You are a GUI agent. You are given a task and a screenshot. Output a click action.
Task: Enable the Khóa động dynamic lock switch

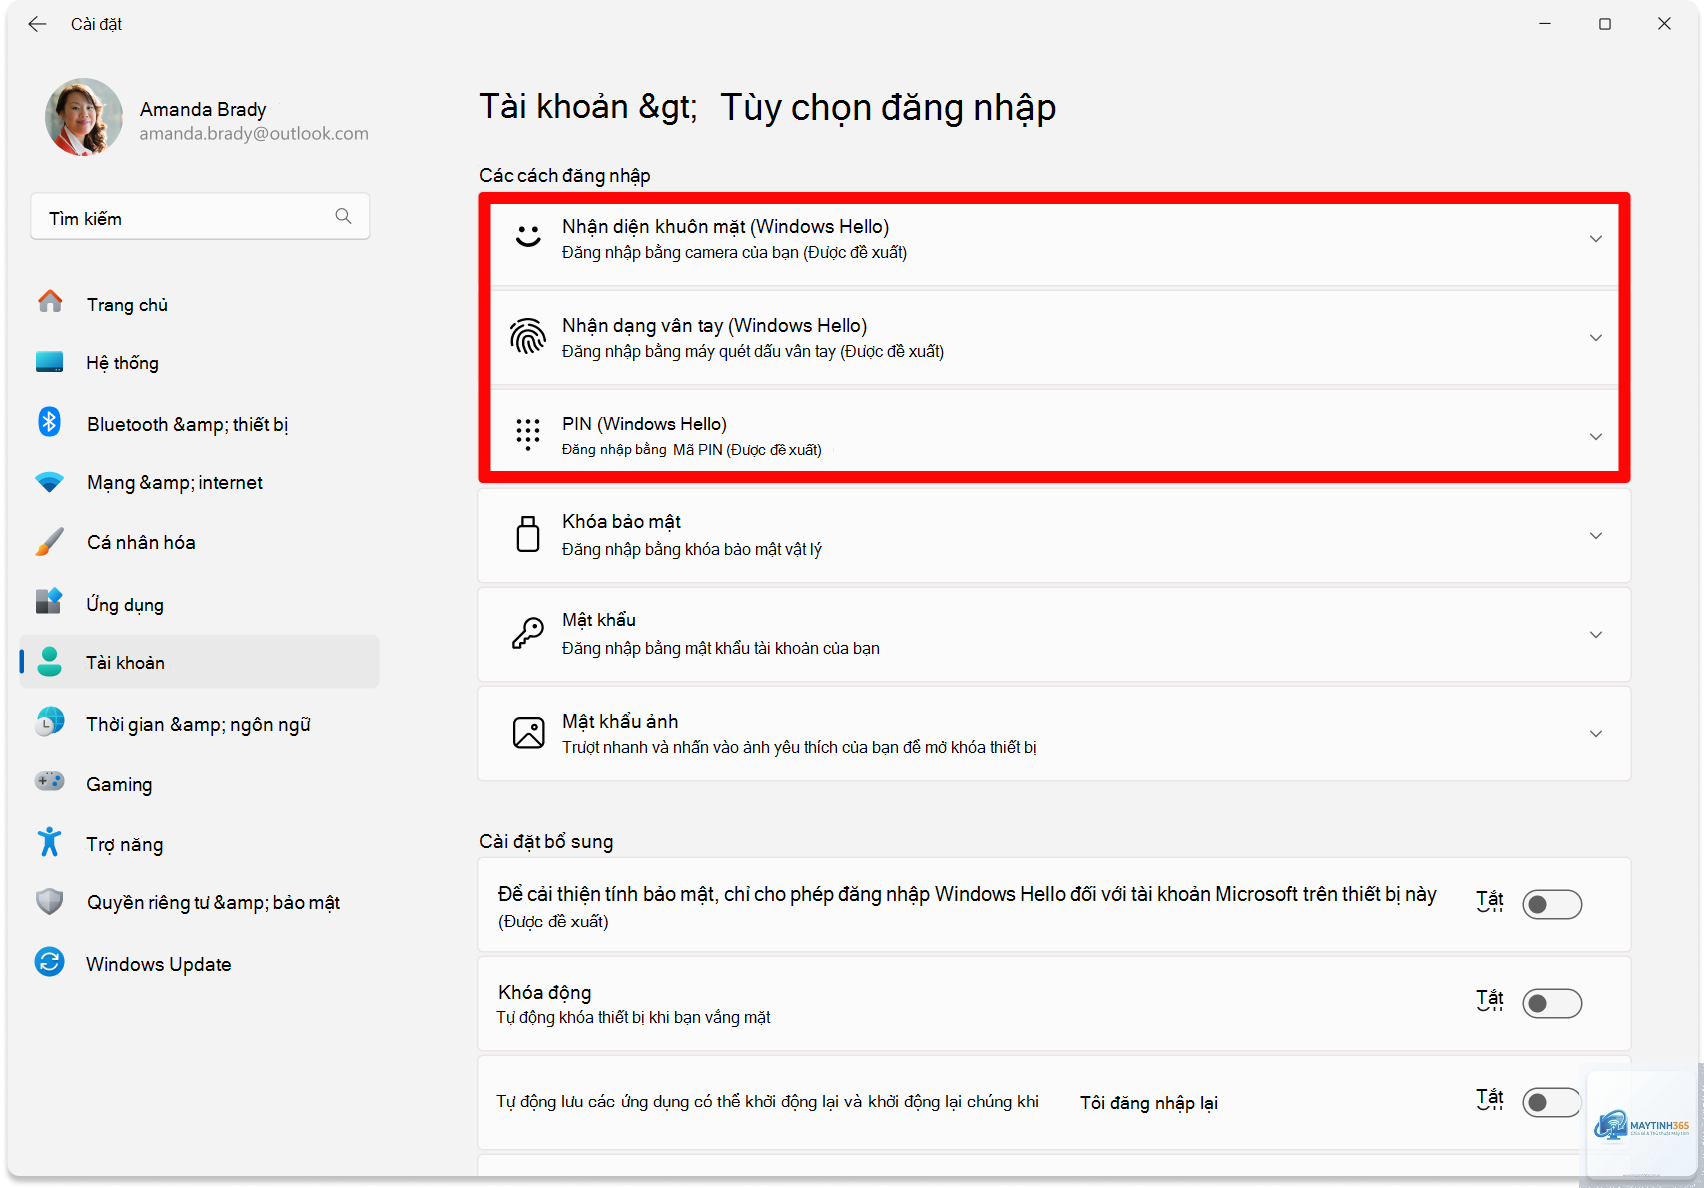click(x=1552, y=1003)
